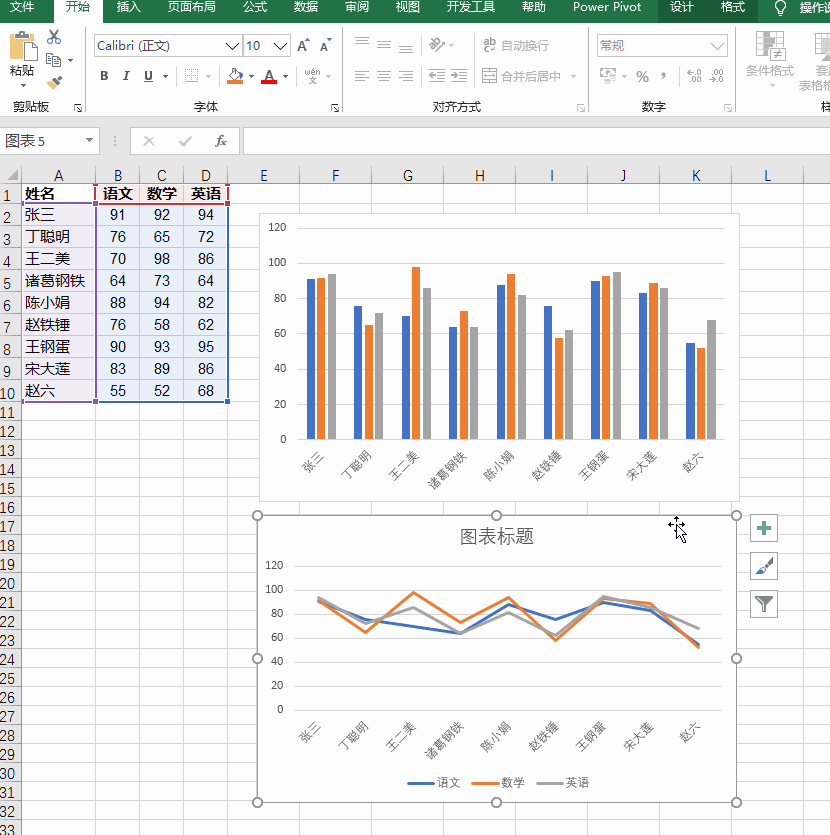Decrease decimal places
The width and height of the screenshot is (830, 835).
pyautogui.click(x=717, y=76)
